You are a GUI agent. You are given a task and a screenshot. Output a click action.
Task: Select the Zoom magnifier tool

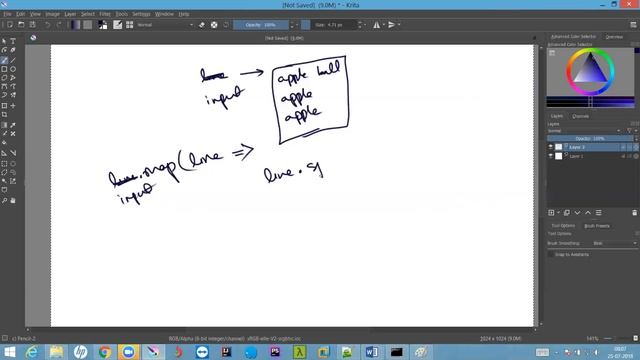(4, 200)
